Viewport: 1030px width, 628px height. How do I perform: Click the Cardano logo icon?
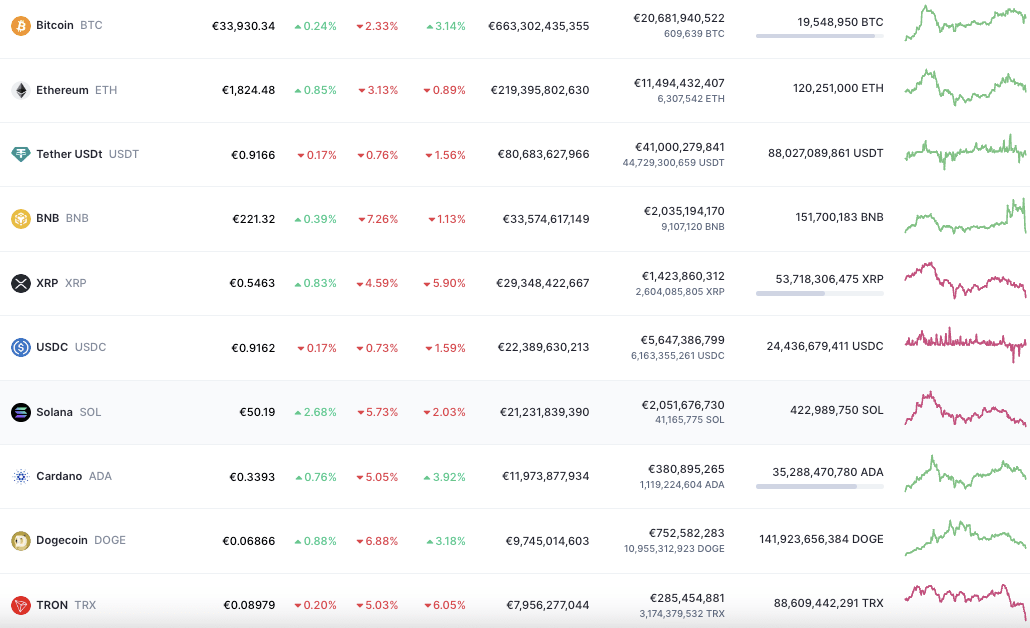[21, 476]
